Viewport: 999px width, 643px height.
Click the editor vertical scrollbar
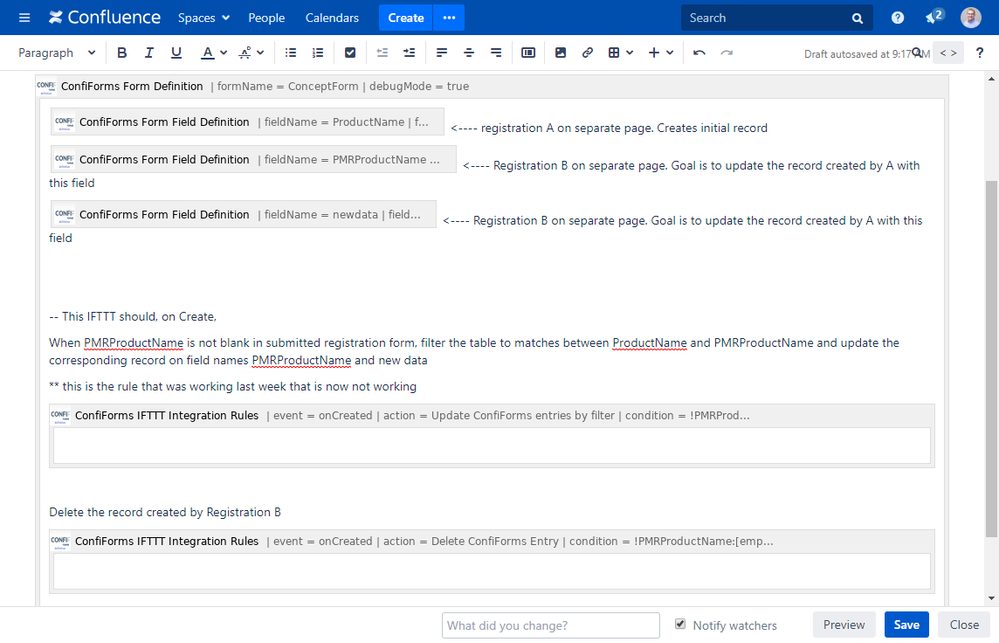pyautogui.click(x=991, y=358)
